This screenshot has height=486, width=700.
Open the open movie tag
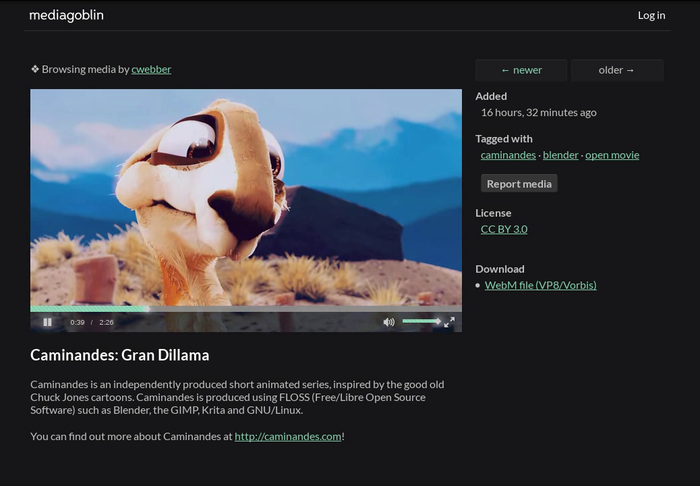click(612, 155)
